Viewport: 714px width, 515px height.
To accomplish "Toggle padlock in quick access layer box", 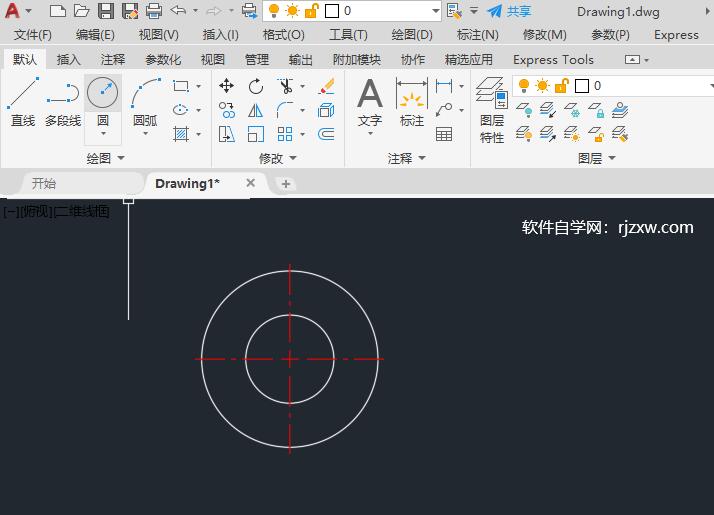I will 311,11.
